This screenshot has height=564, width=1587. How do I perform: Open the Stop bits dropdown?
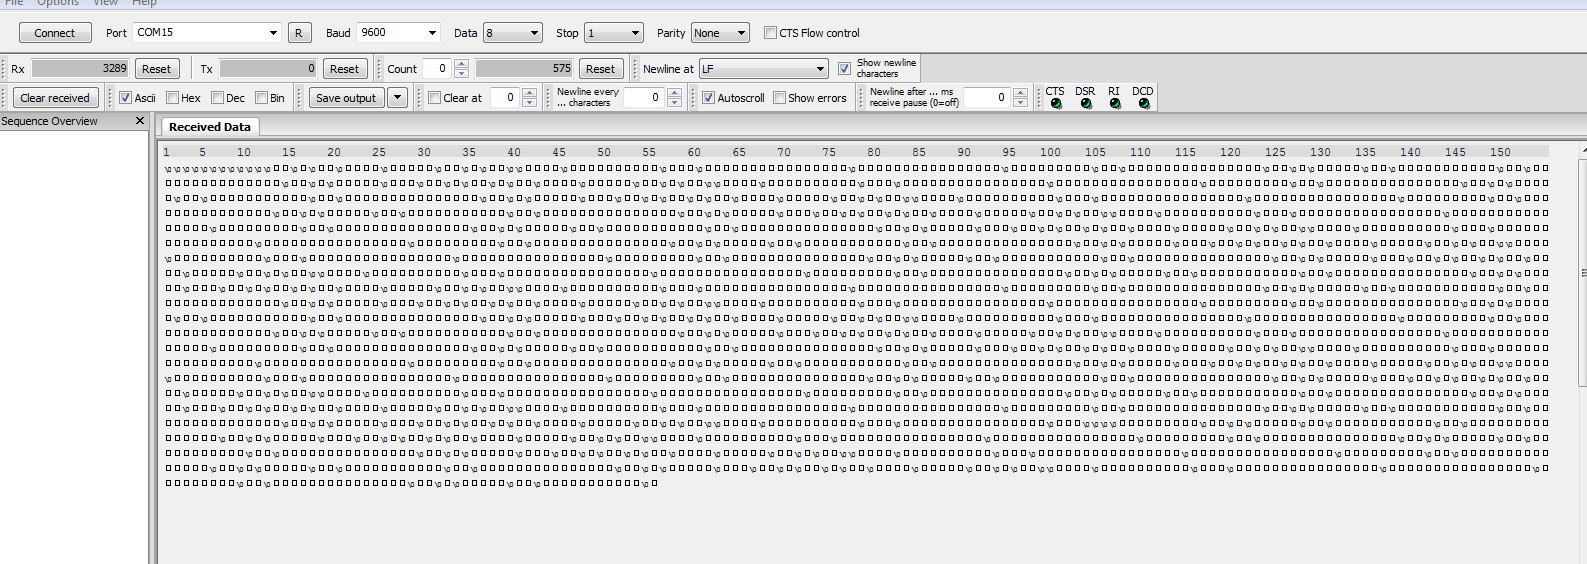613,33
